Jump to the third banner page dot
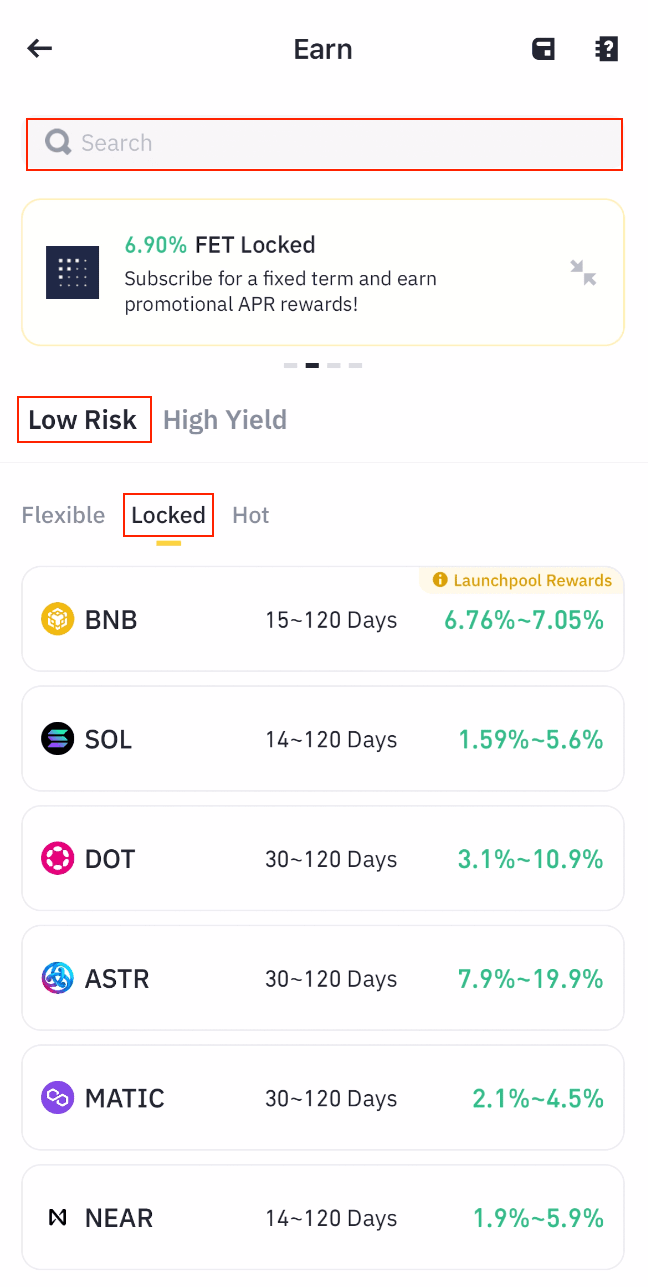This screenshot has width=648, height=1287. click(x=334, y=365)
